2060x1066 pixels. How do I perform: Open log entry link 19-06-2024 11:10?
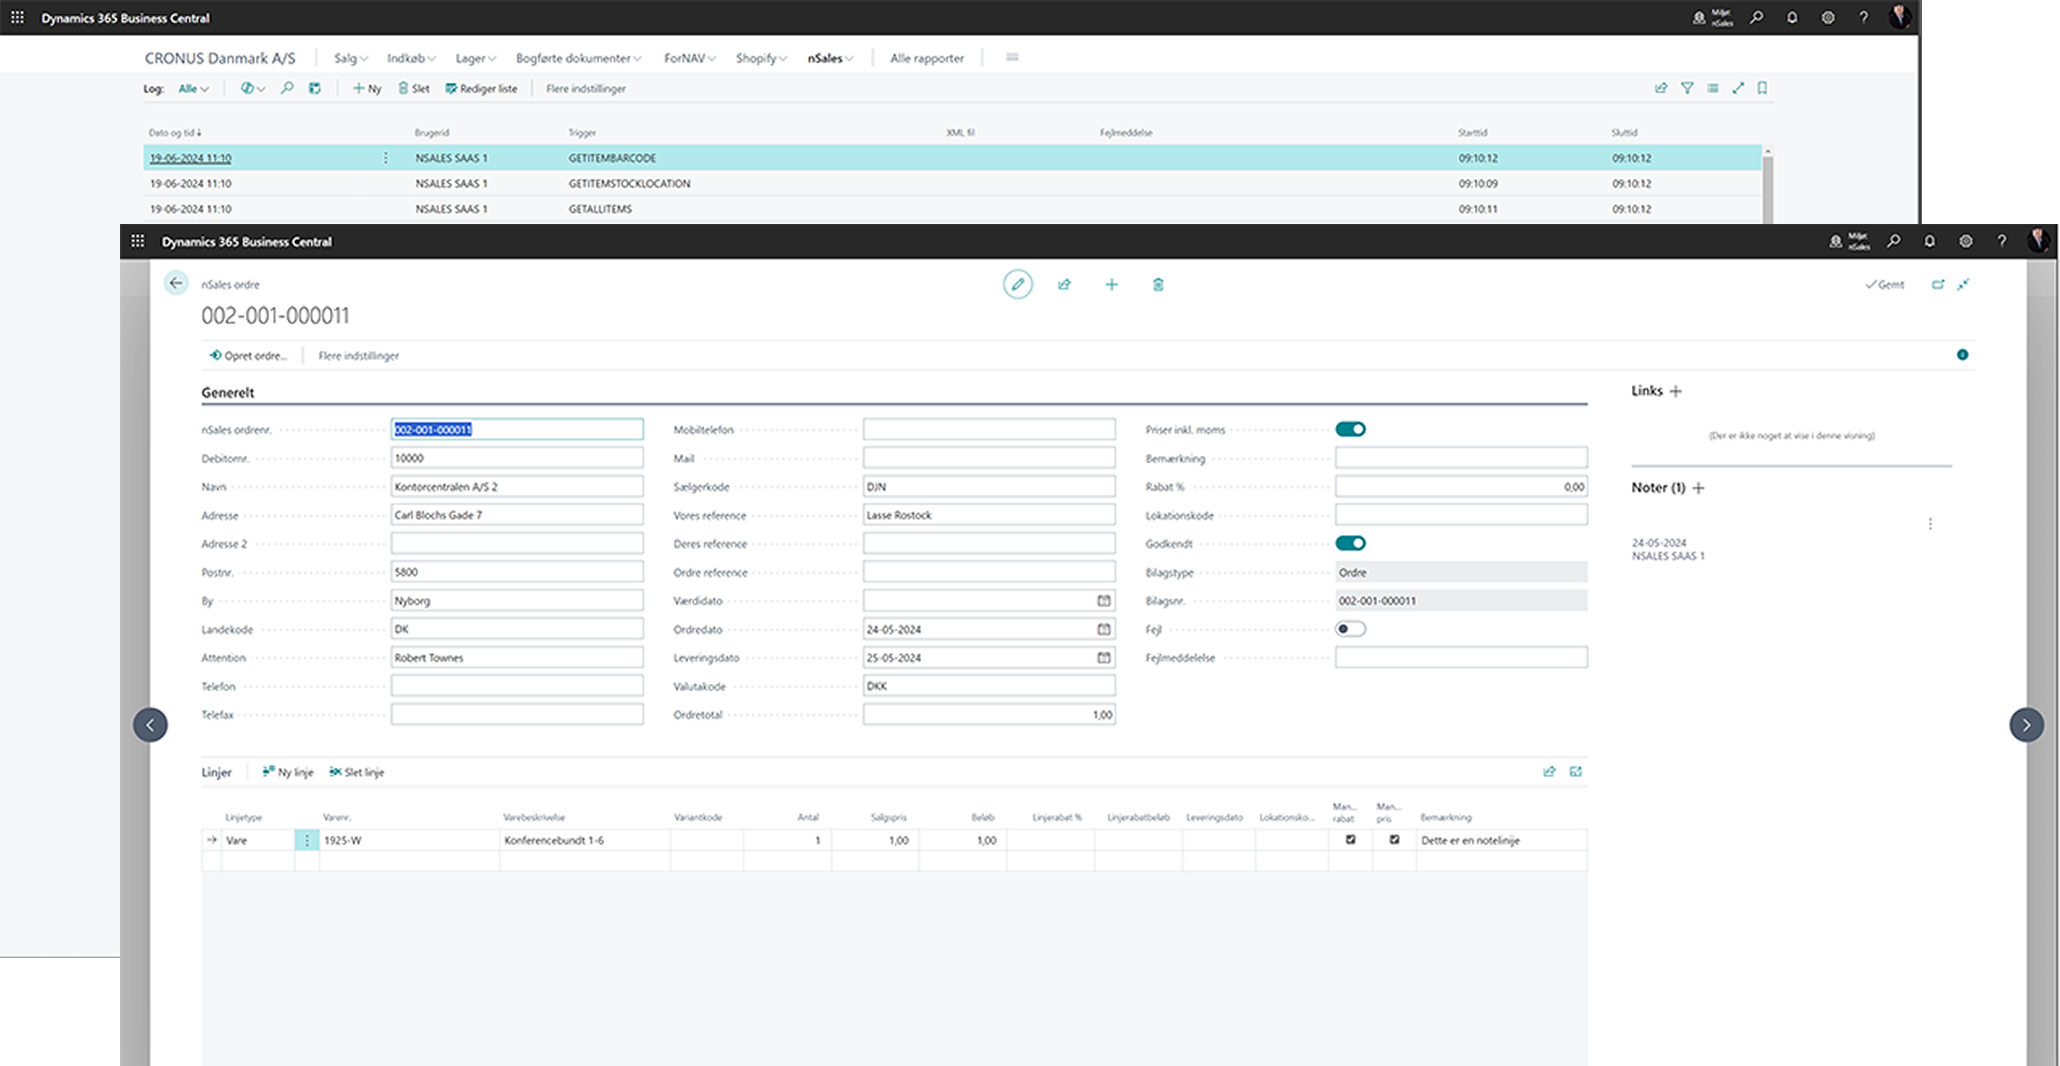tap(190, 158)
